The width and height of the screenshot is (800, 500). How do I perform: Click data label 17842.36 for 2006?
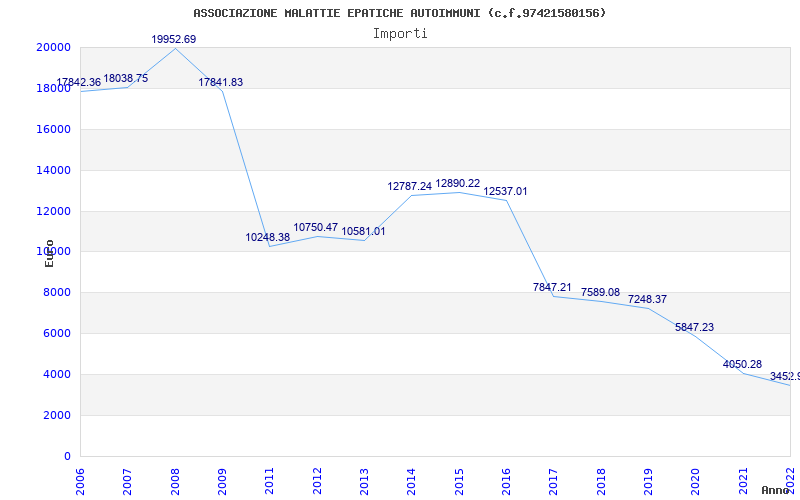pos(79,83)
